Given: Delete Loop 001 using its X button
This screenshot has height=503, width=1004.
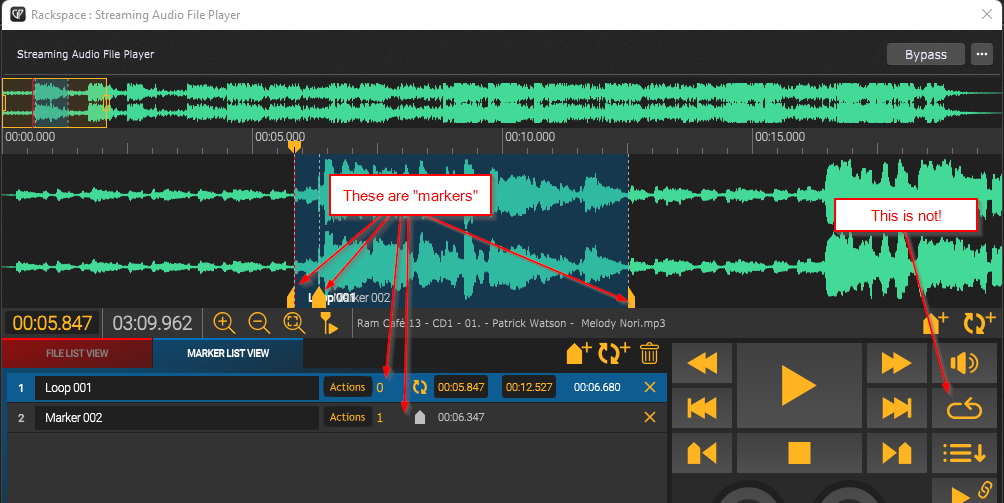Looking at the screenshot, I should pos(650,387).
